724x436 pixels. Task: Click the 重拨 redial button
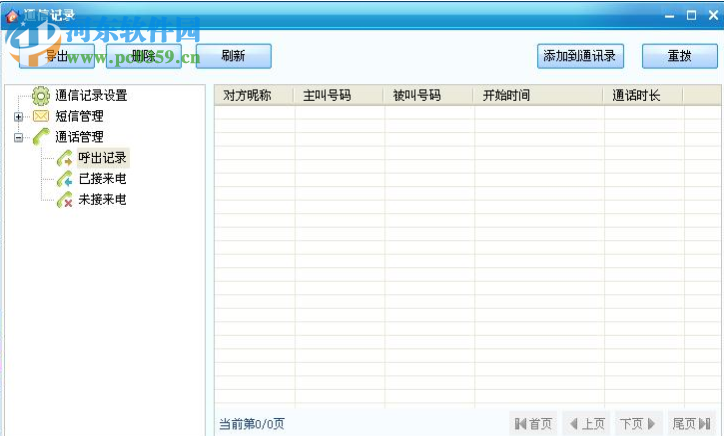tap(680, 56)
